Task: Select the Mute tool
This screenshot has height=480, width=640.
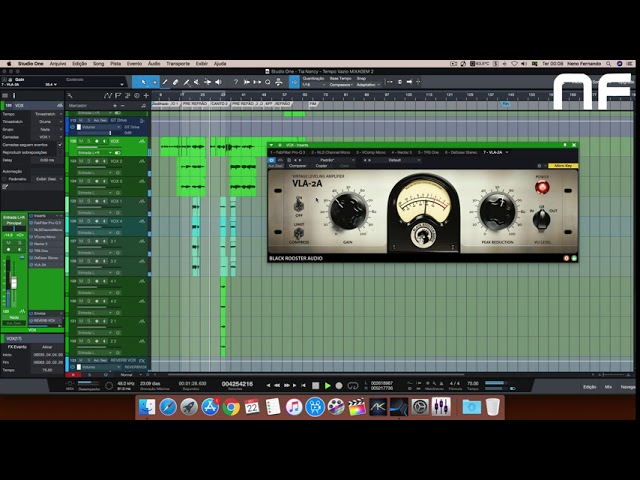Action: coord(197,82)
